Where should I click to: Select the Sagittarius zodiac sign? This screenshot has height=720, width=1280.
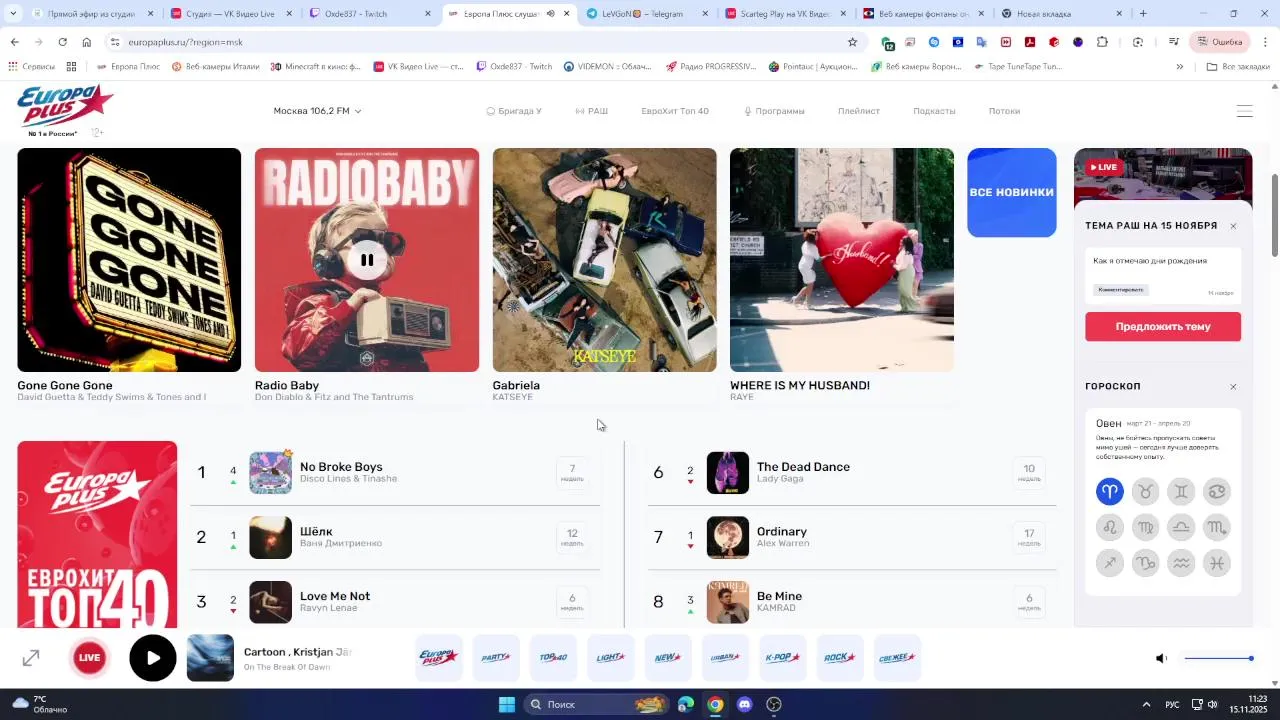point(1110,563)
